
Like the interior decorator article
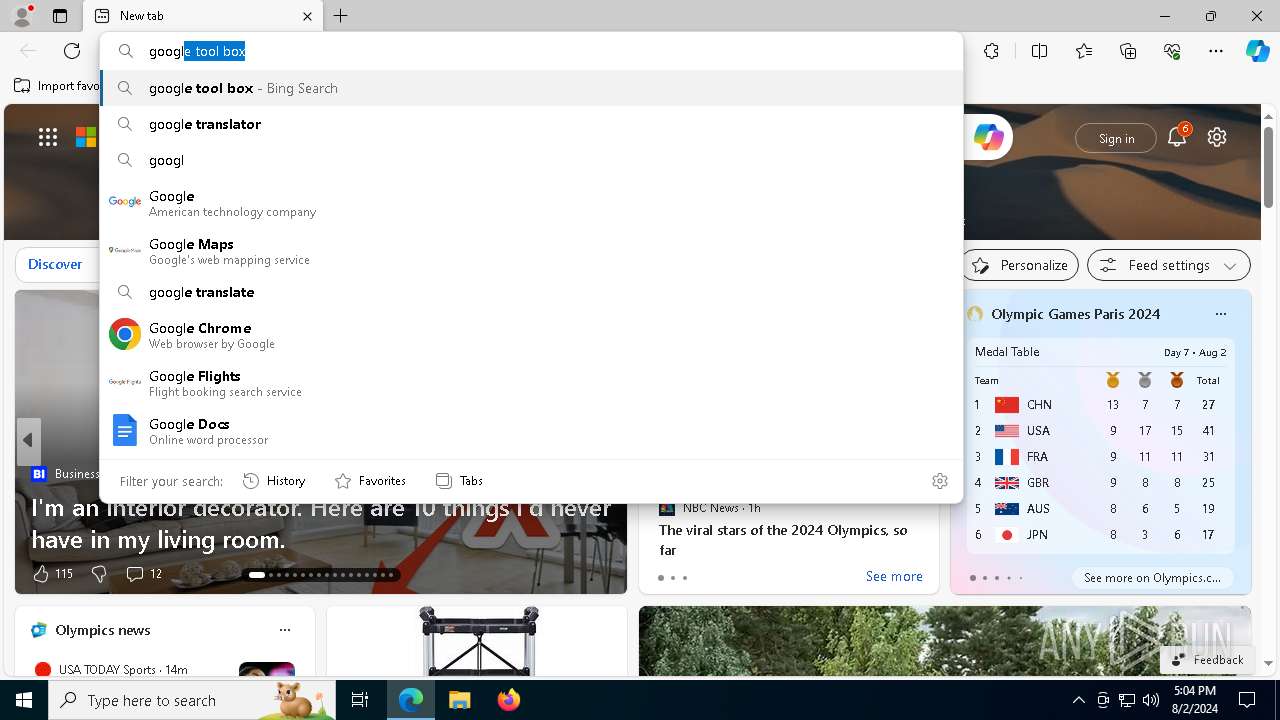[x=52, y=574]
